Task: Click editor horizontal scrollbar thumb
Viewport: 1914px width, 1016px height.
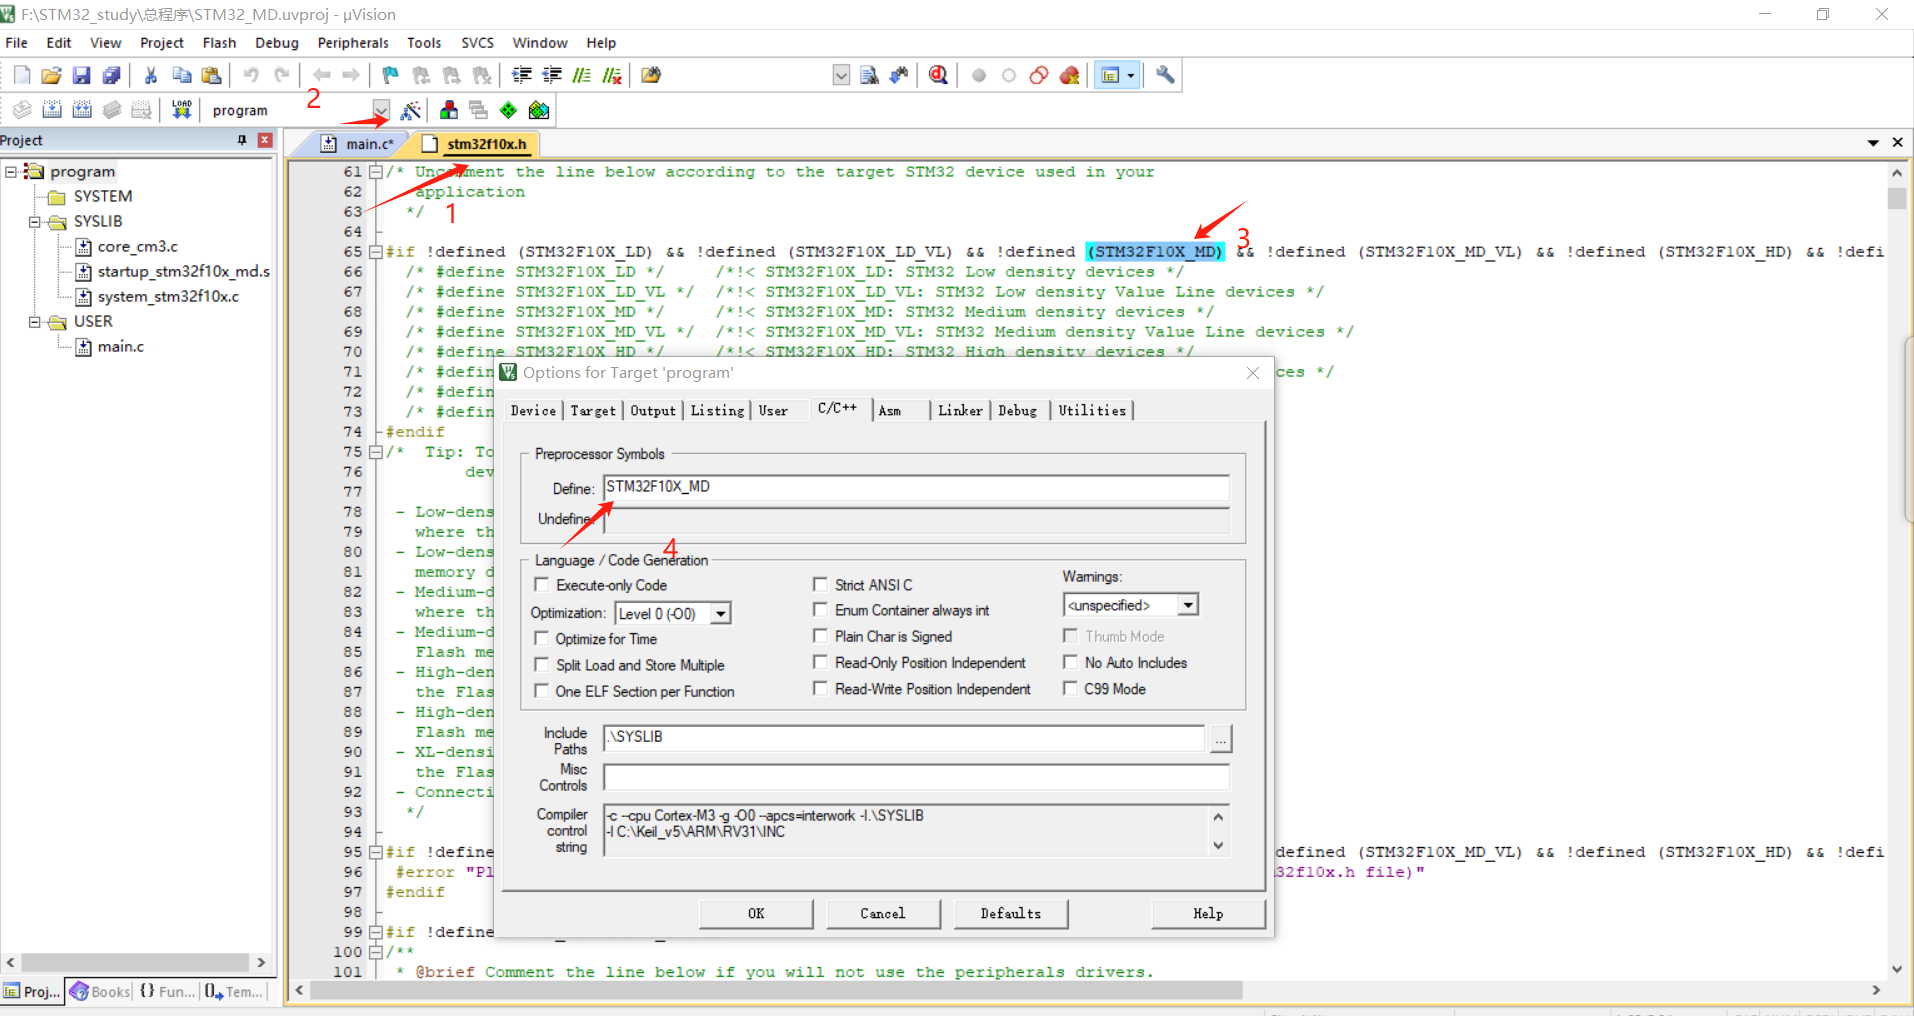Action: (x=776, y=990)
